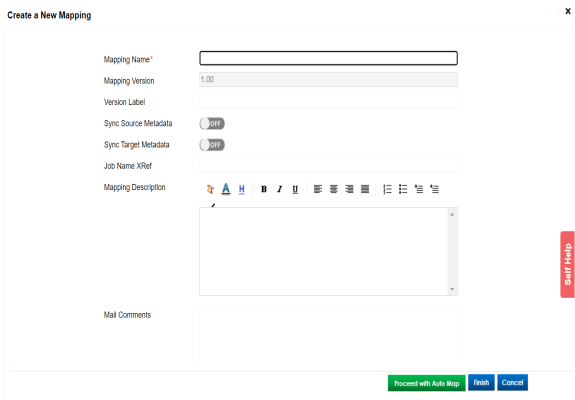
Task: Click the Sync Source Metadata label
Action: [138, 123]
